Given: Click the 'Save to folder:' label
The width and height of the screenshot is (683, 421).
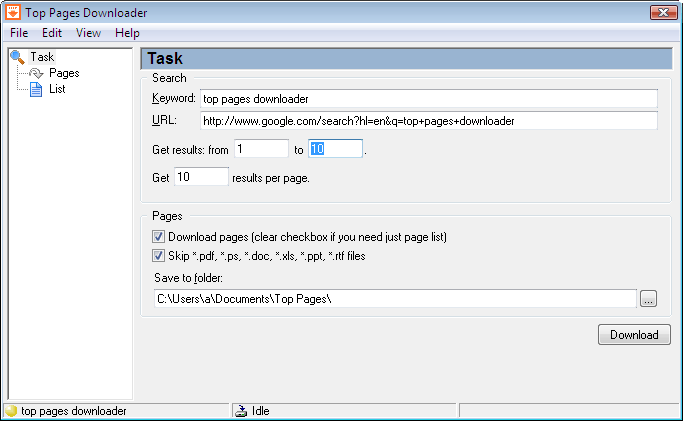Looking at the screenshot, I should tap(188, 278).
